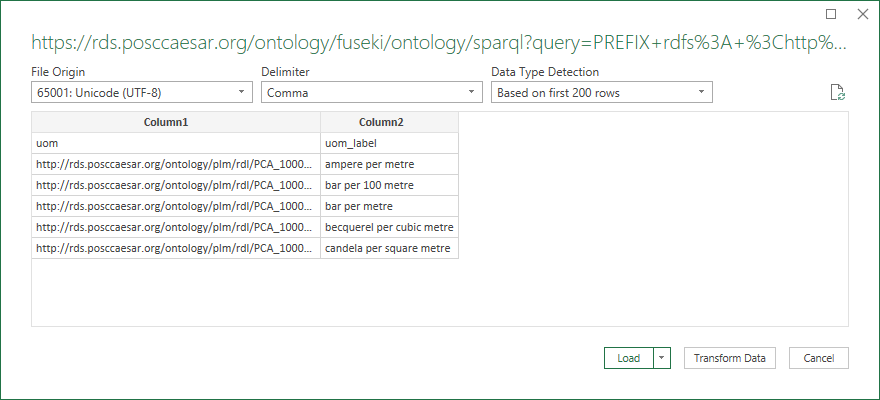The image size is (880, 400).
Task: Cancel the data import
Action: tap(819, 358)
